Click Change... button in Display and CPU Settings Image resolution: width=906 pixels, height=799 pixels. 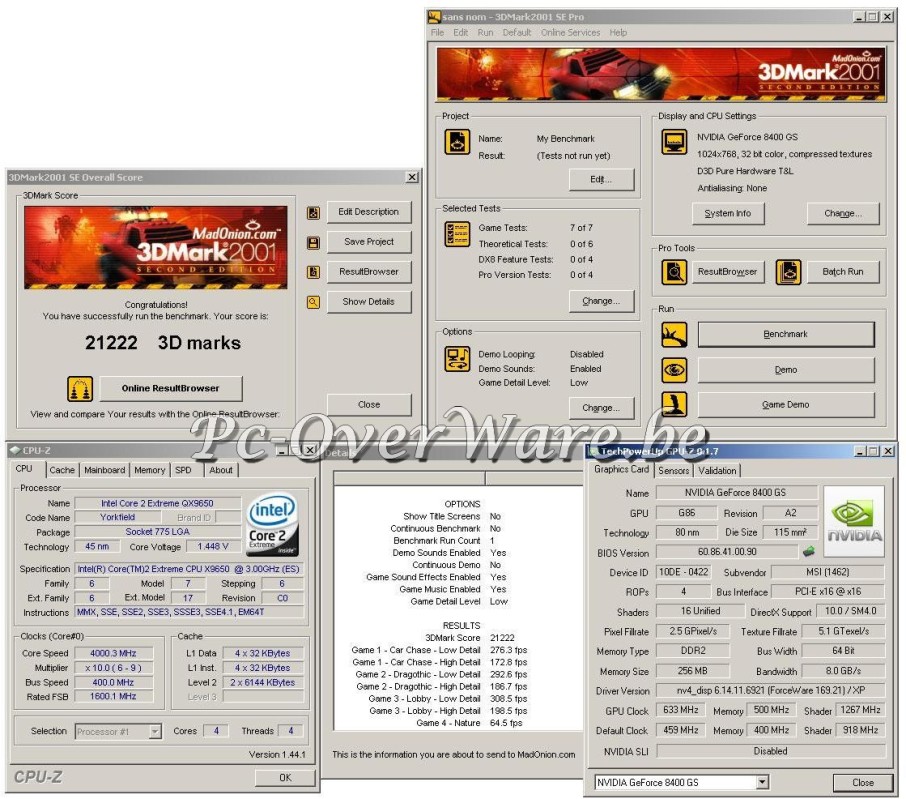843,214
